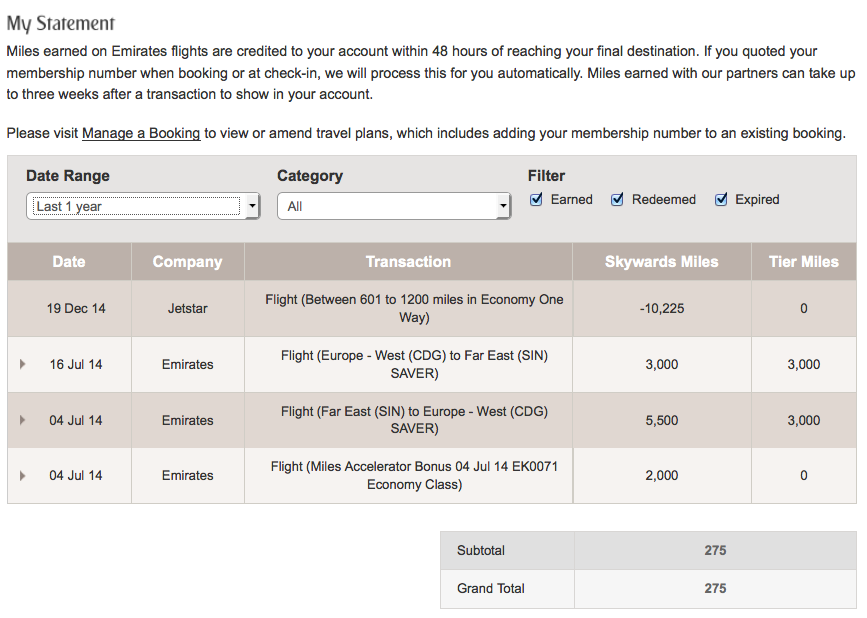867x618 pixels.
Task: Click the Tier Miles column header
Action: click(804, 261)
